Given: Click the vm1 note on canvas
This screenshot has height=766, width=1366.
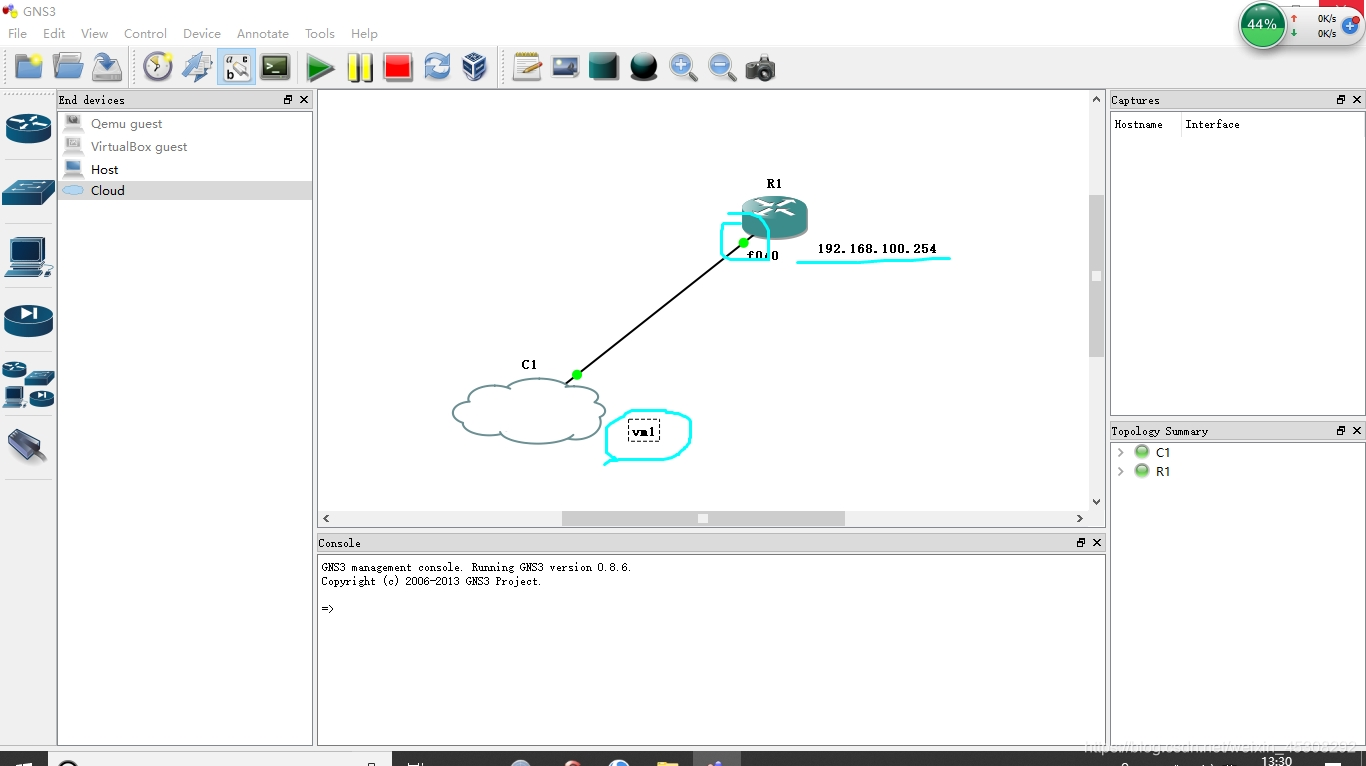Looking at the screenshot, I should (644, 432).
